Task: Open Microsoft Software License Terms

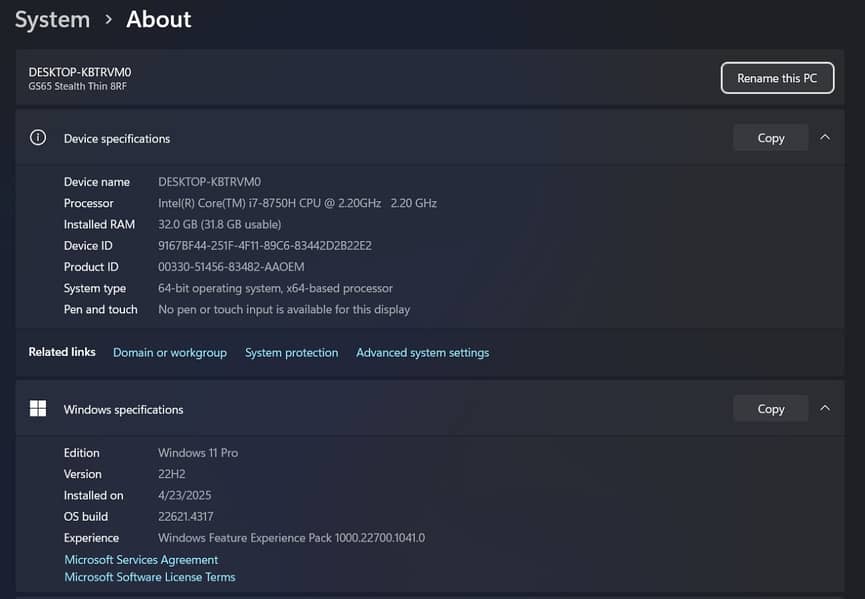Action: point(150,577)
